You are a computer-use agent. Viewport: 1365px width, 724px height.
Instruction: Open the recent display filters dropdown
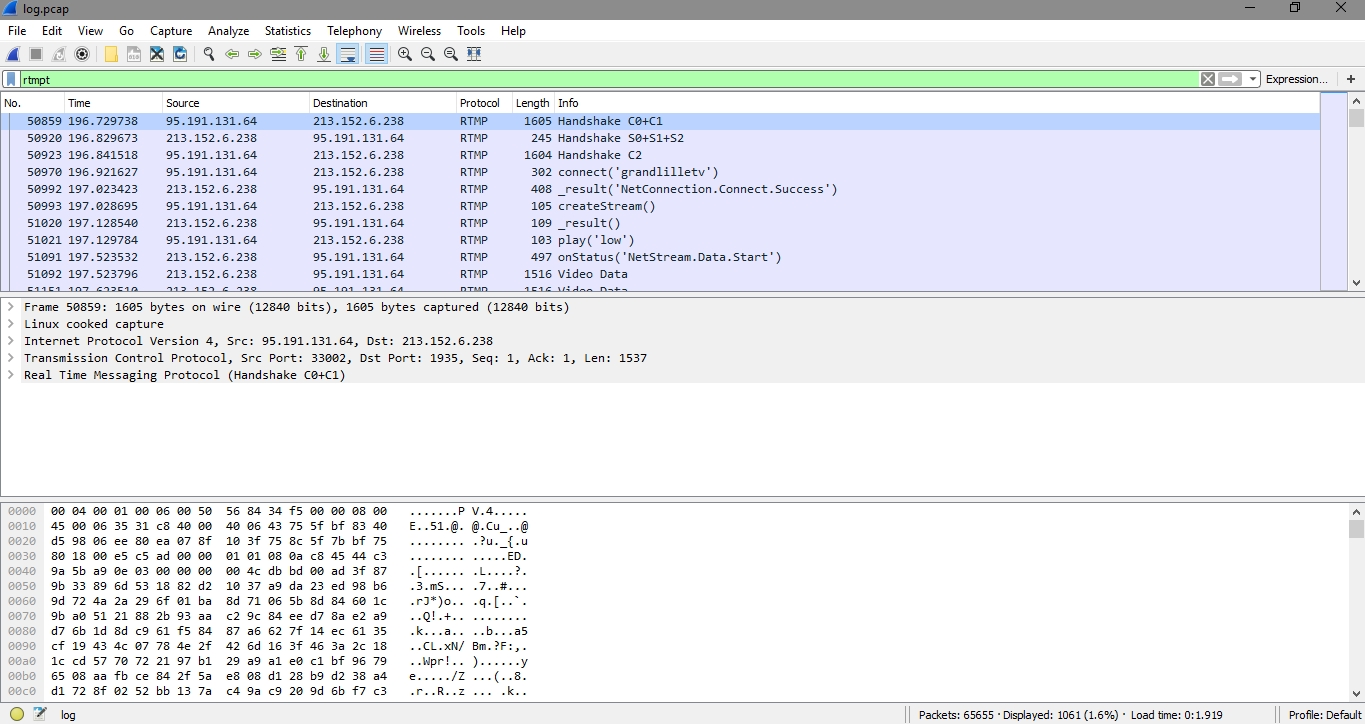point(1253,79)
